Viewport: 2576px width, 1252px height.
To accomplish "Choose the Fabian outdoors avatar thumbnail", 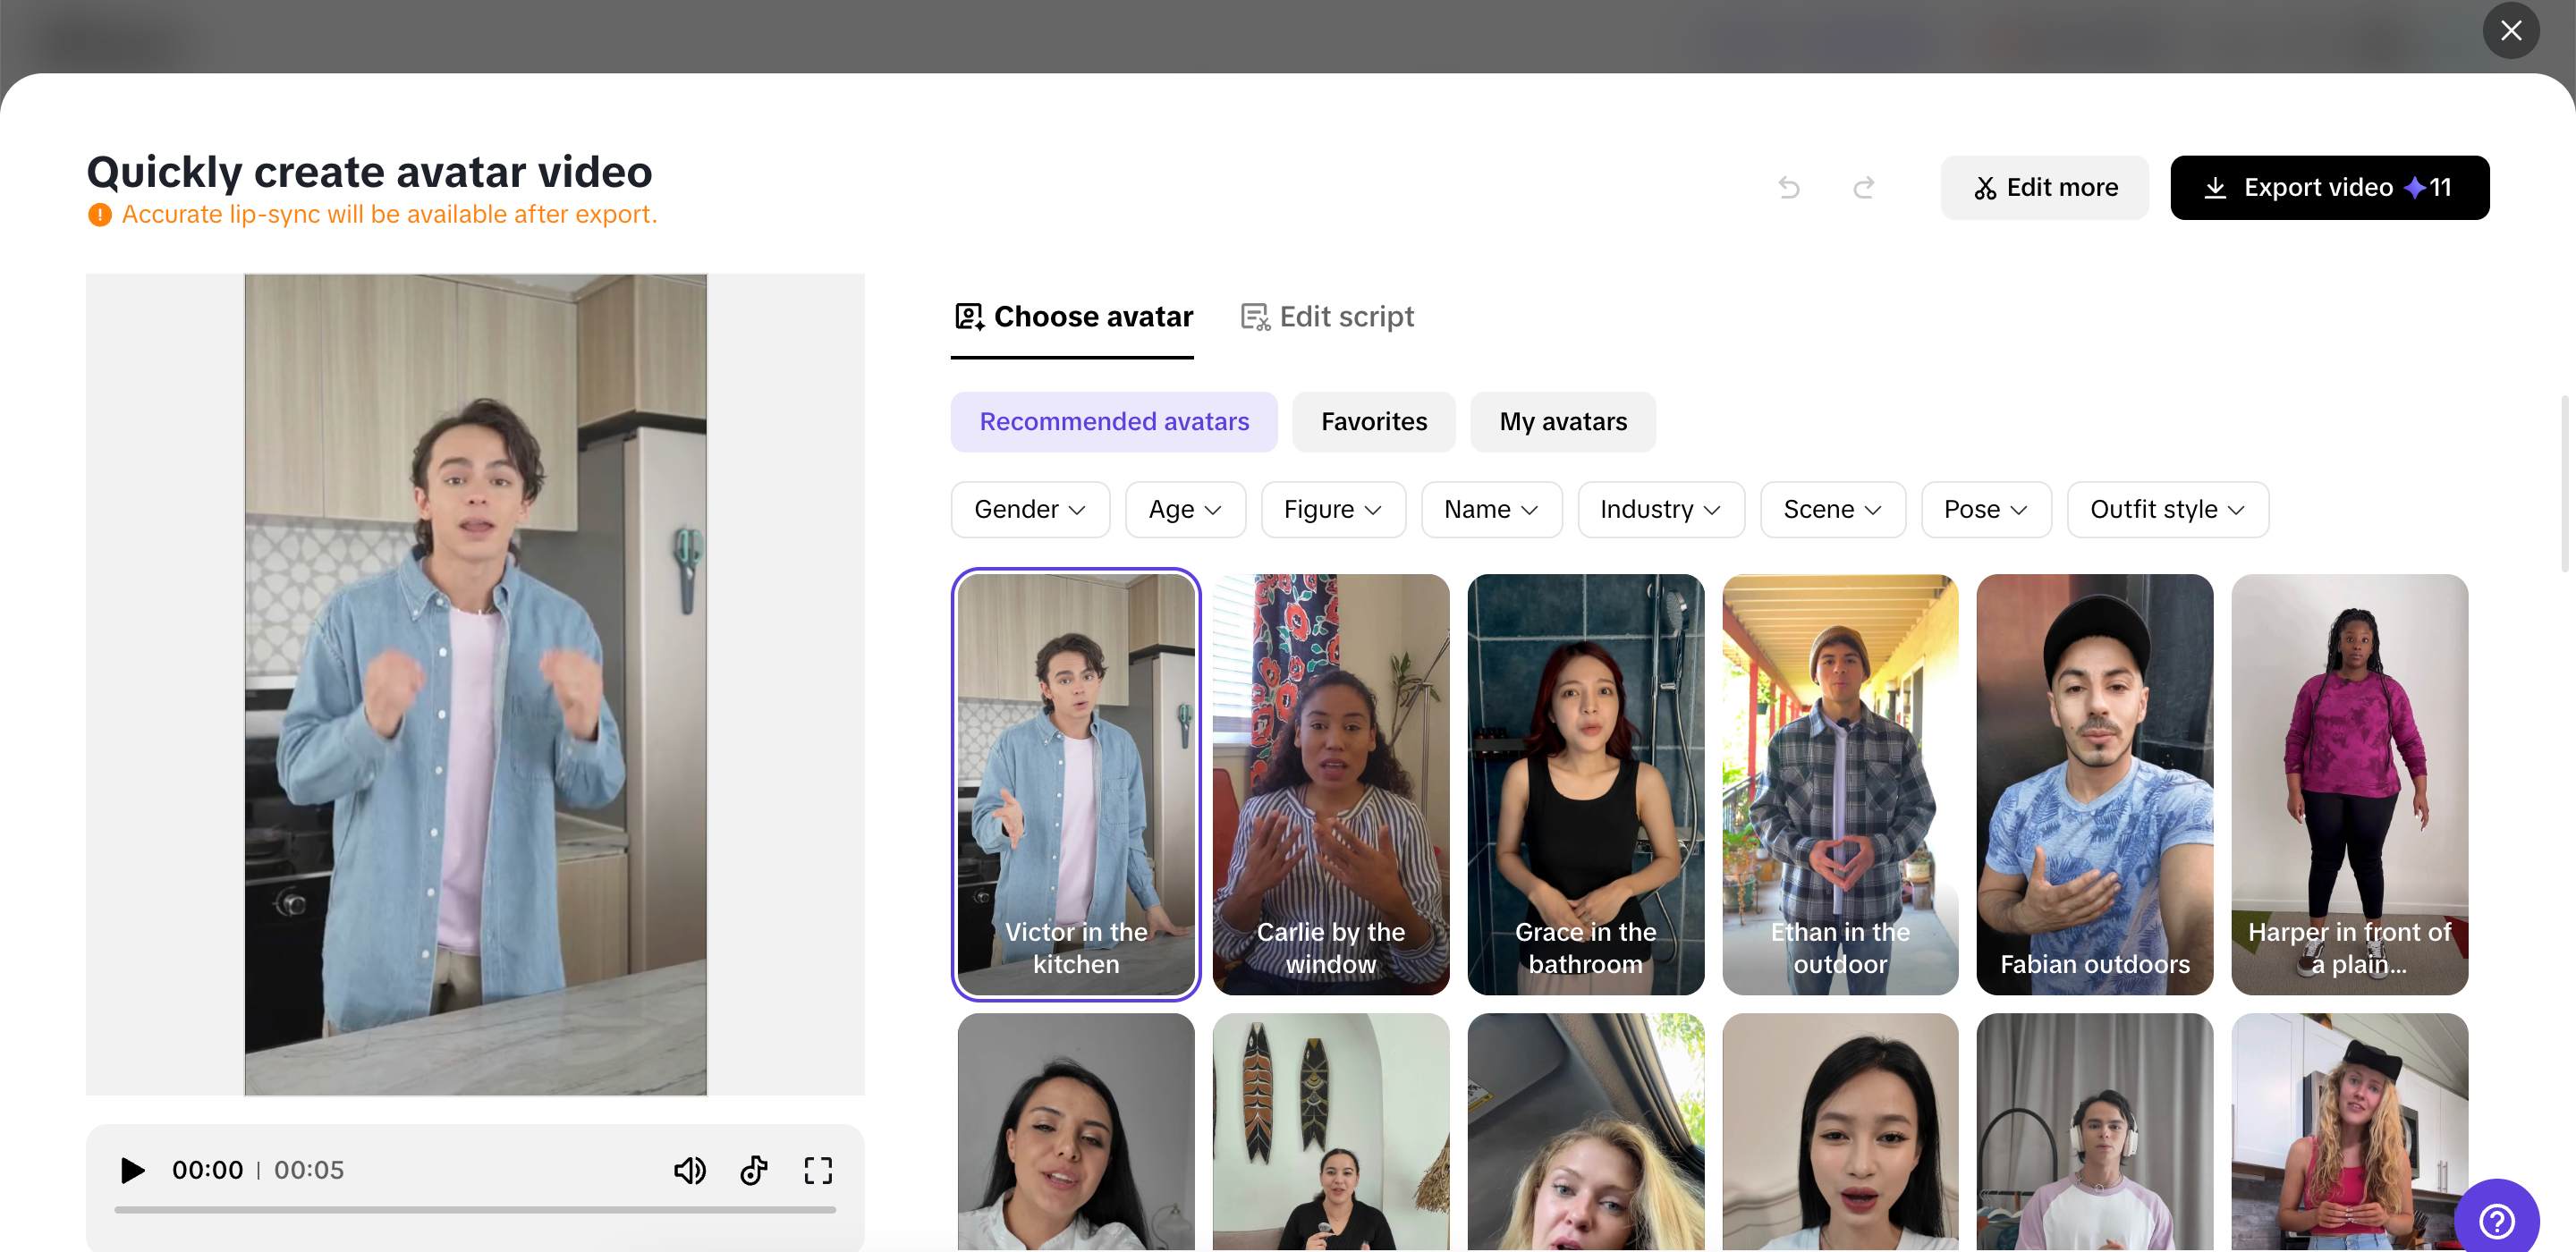I will click(2094, 783).
